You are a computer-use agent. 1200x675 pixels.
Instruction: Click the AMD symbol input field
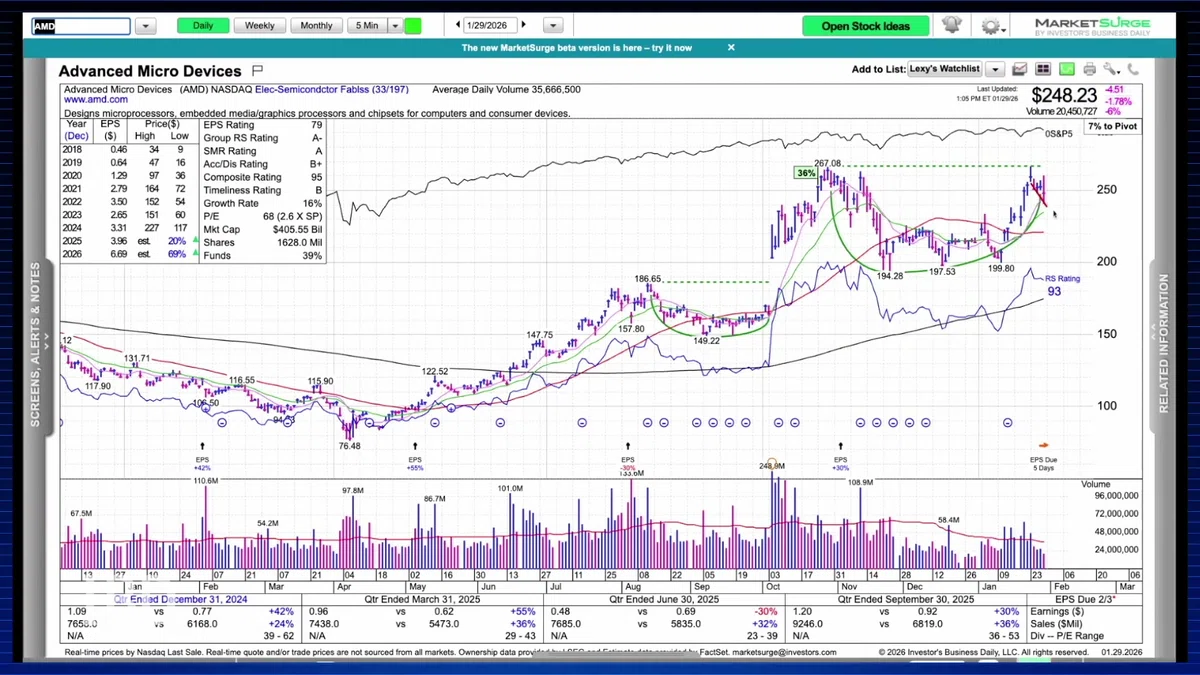coord(80,26)
